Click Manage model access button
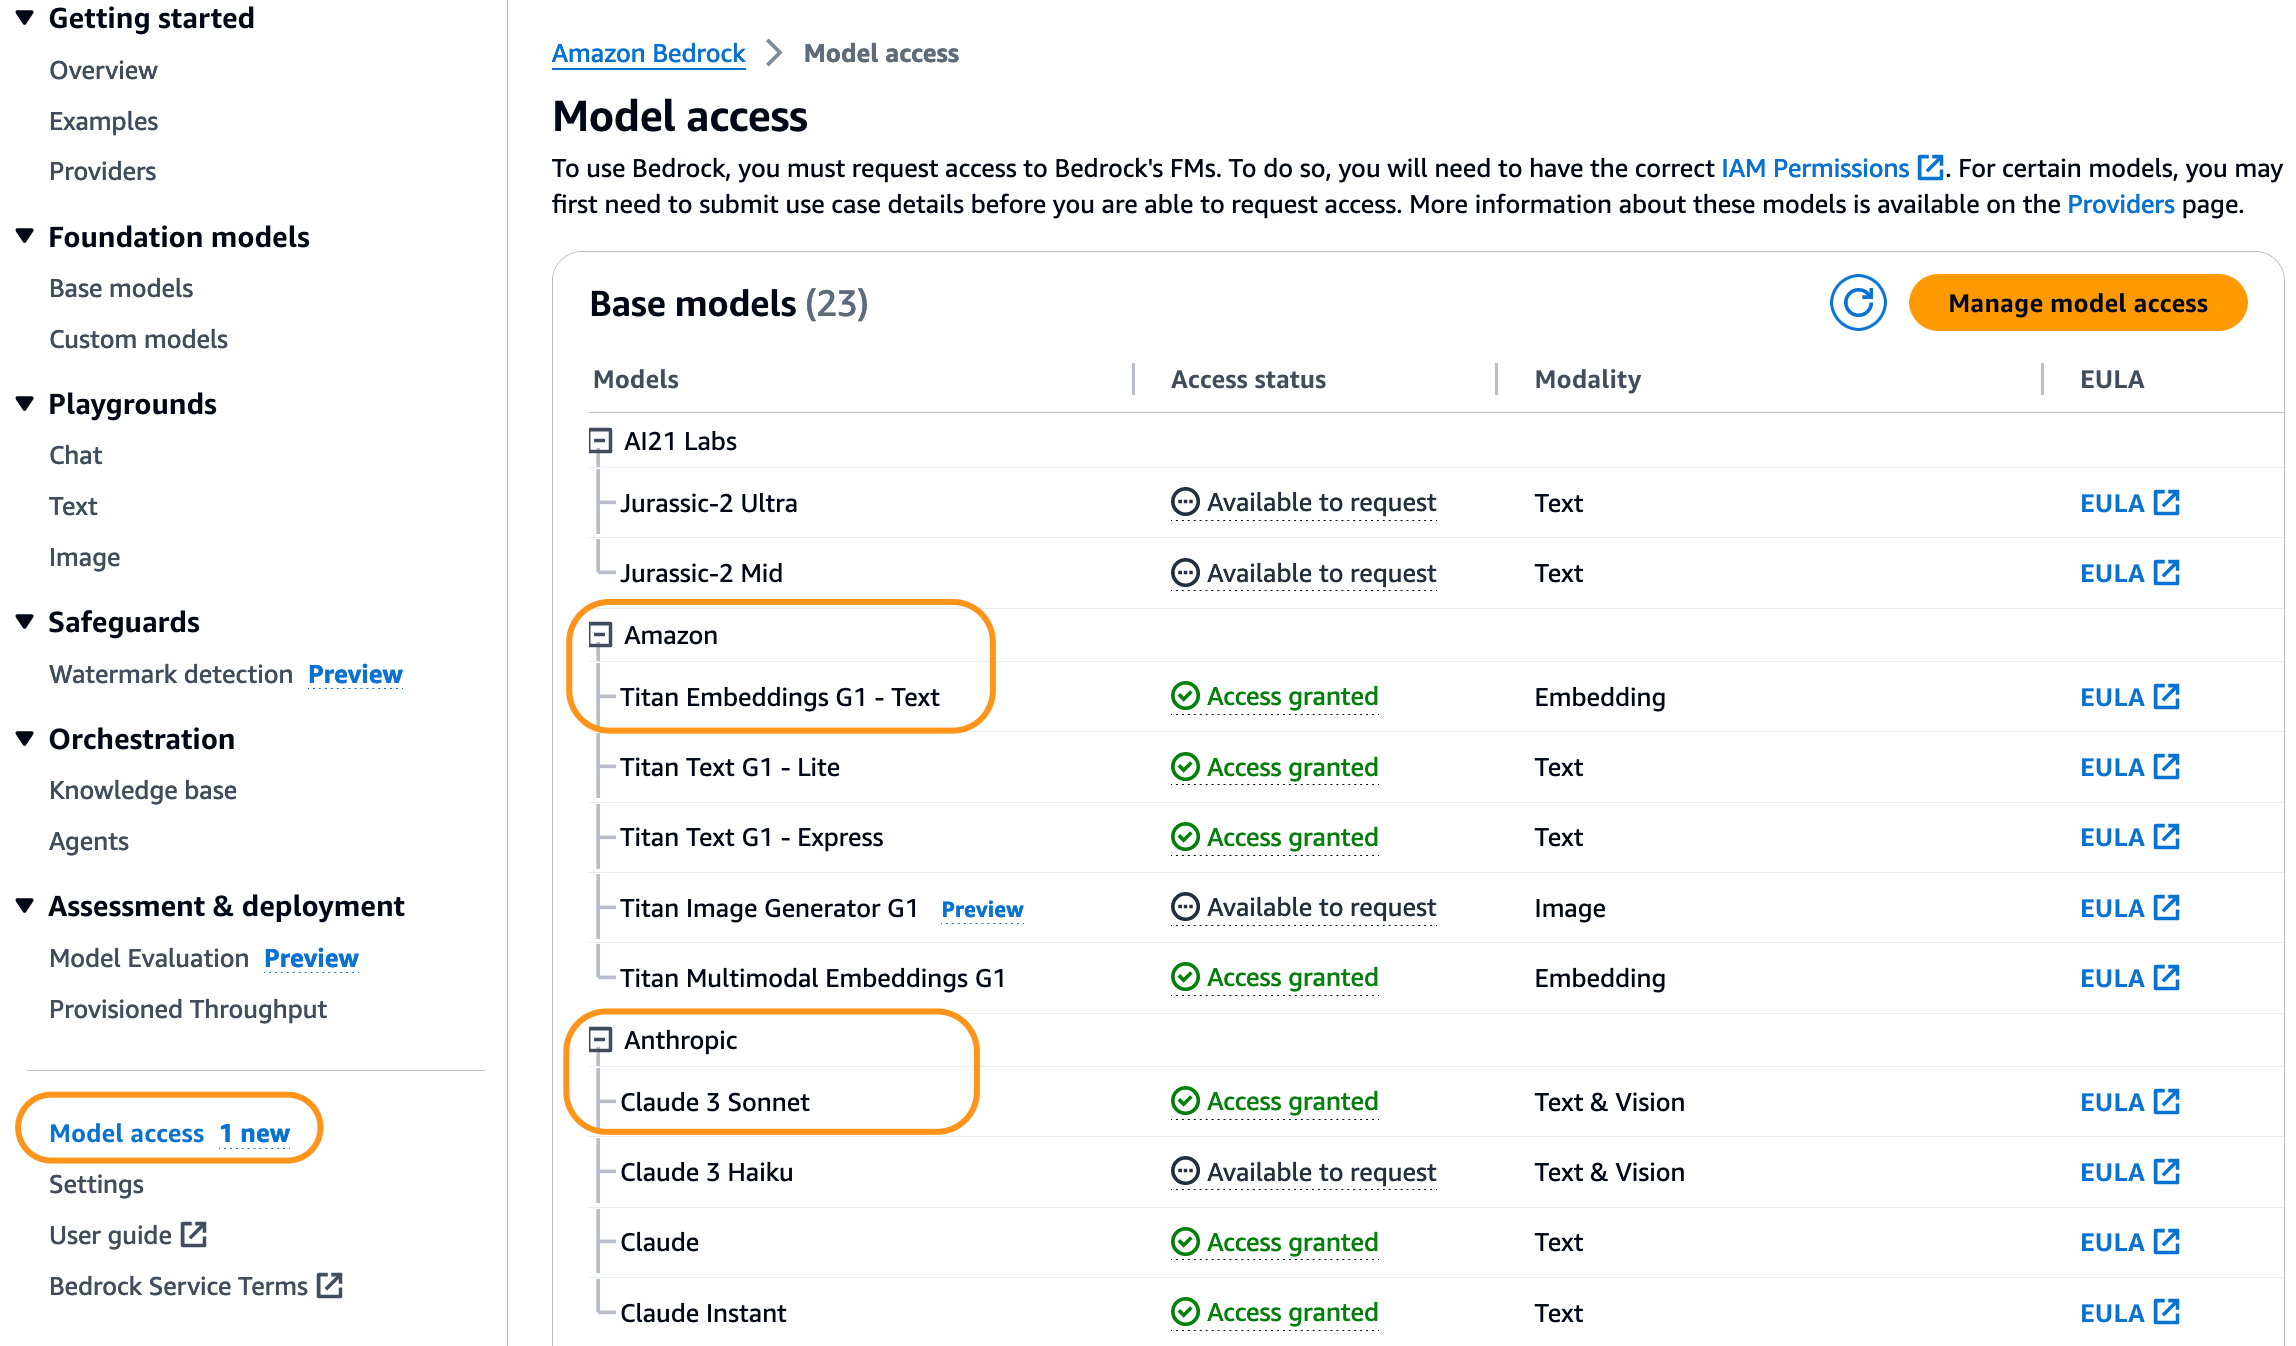The image size is (2296, 1346). [x=2077, y=303]
